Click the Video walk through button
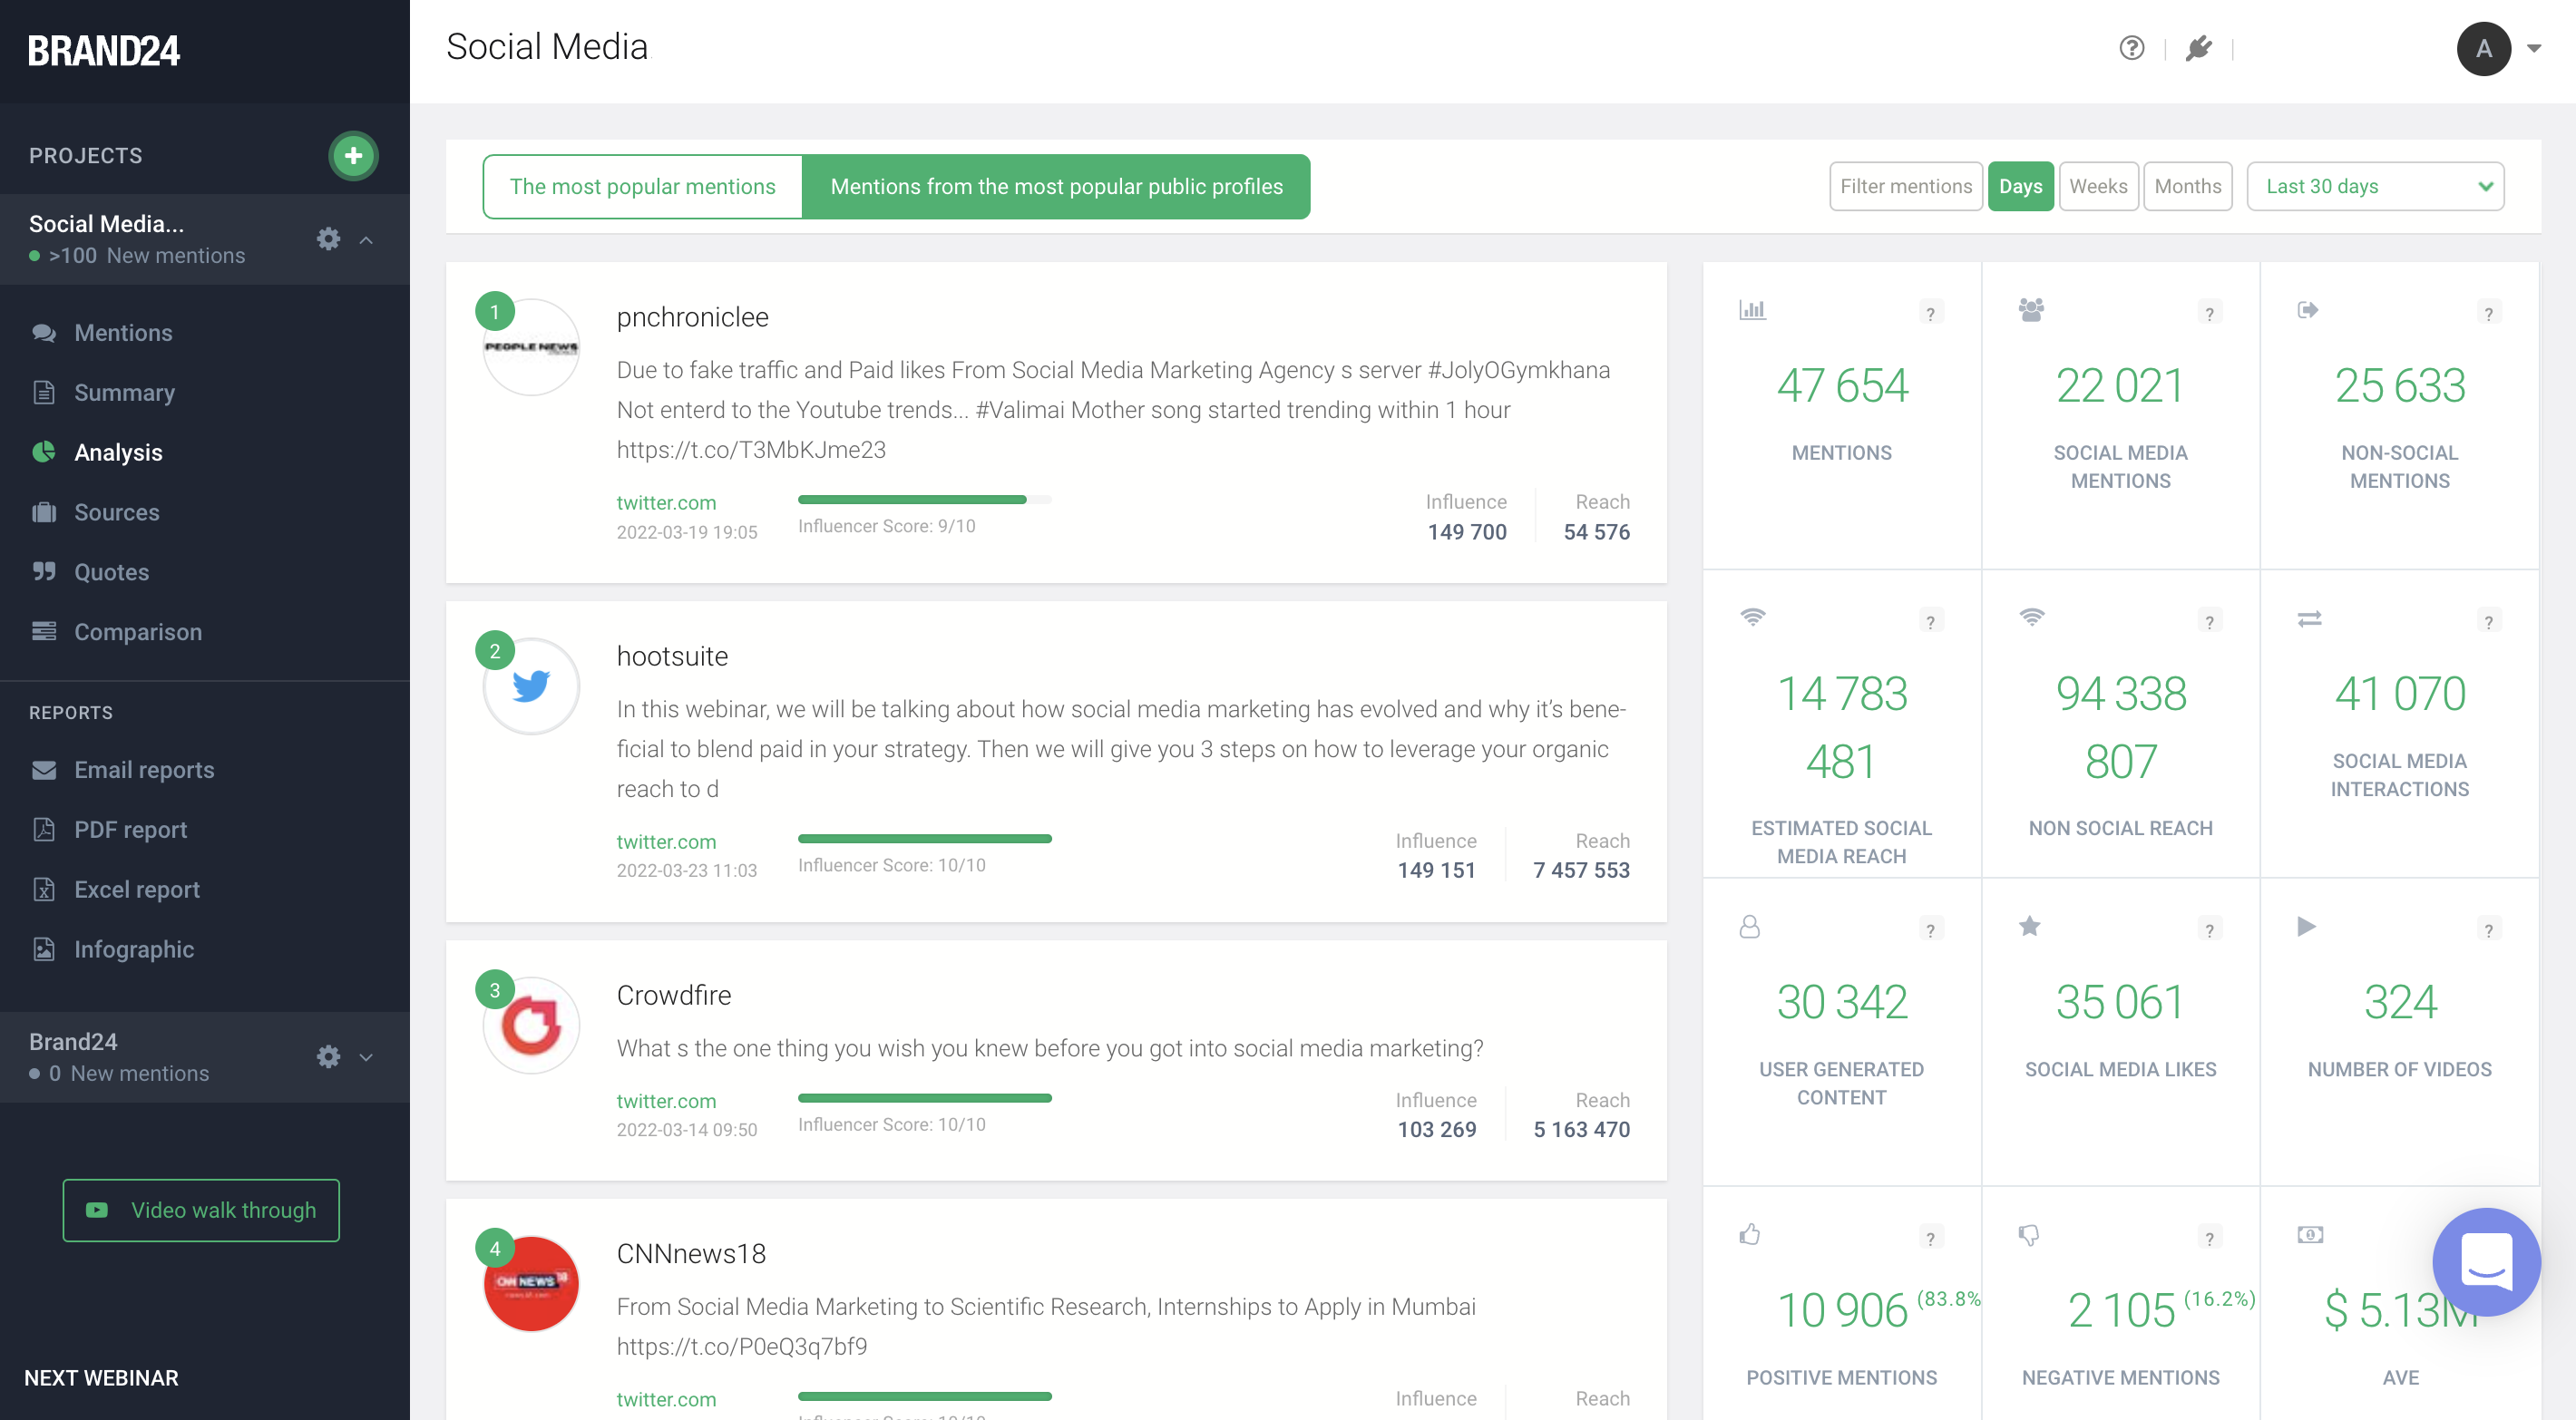 pos(201,1210)
